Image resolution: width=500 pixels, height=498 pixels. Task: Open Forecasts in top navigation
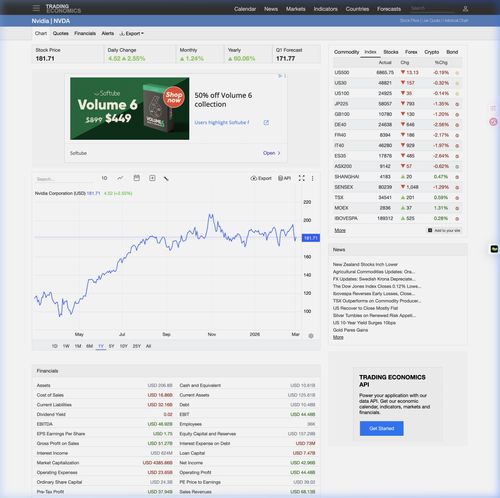389,9
